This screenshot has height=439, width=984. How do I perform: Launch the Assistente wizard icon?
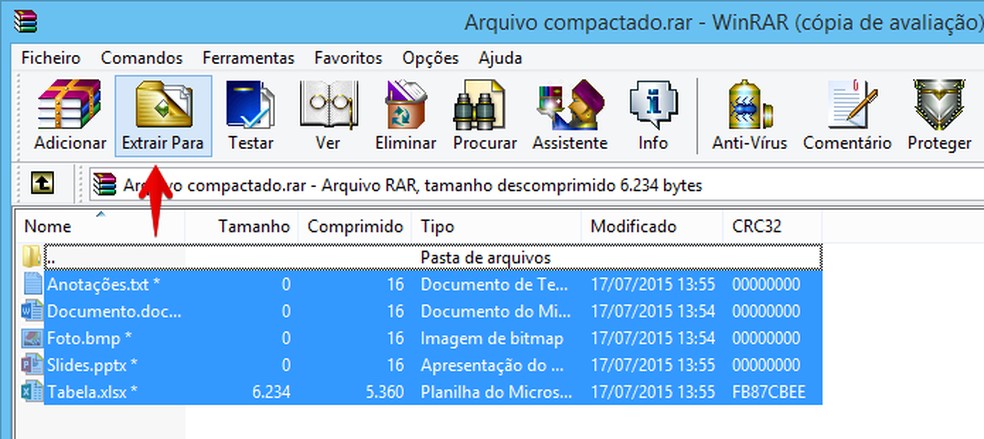pyautogui.click(x=570, y=104)
